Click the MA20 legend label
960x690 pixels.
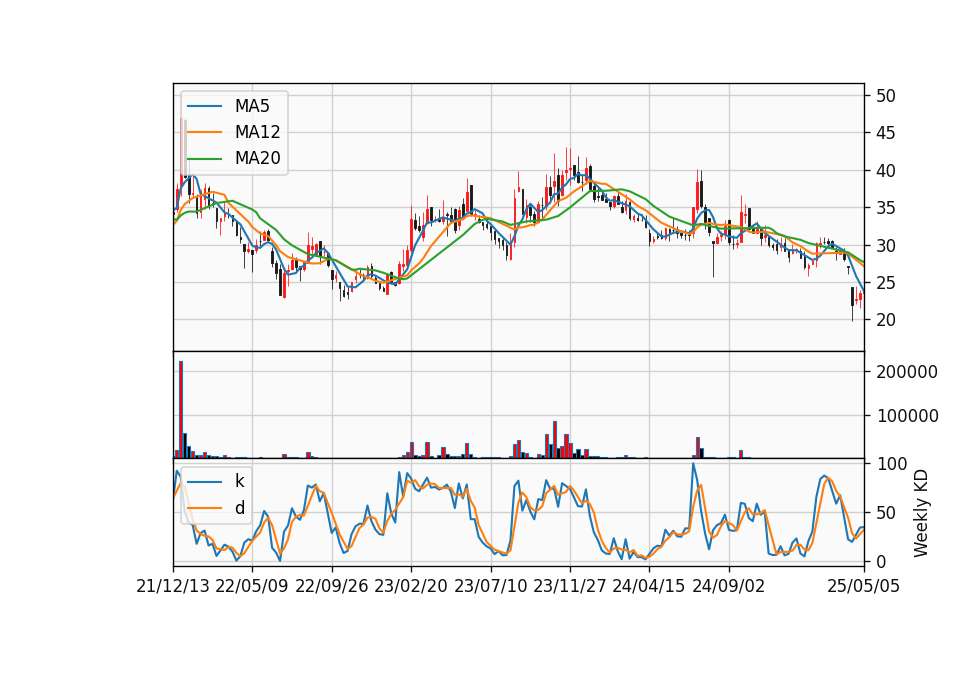[x=257, y=158]
